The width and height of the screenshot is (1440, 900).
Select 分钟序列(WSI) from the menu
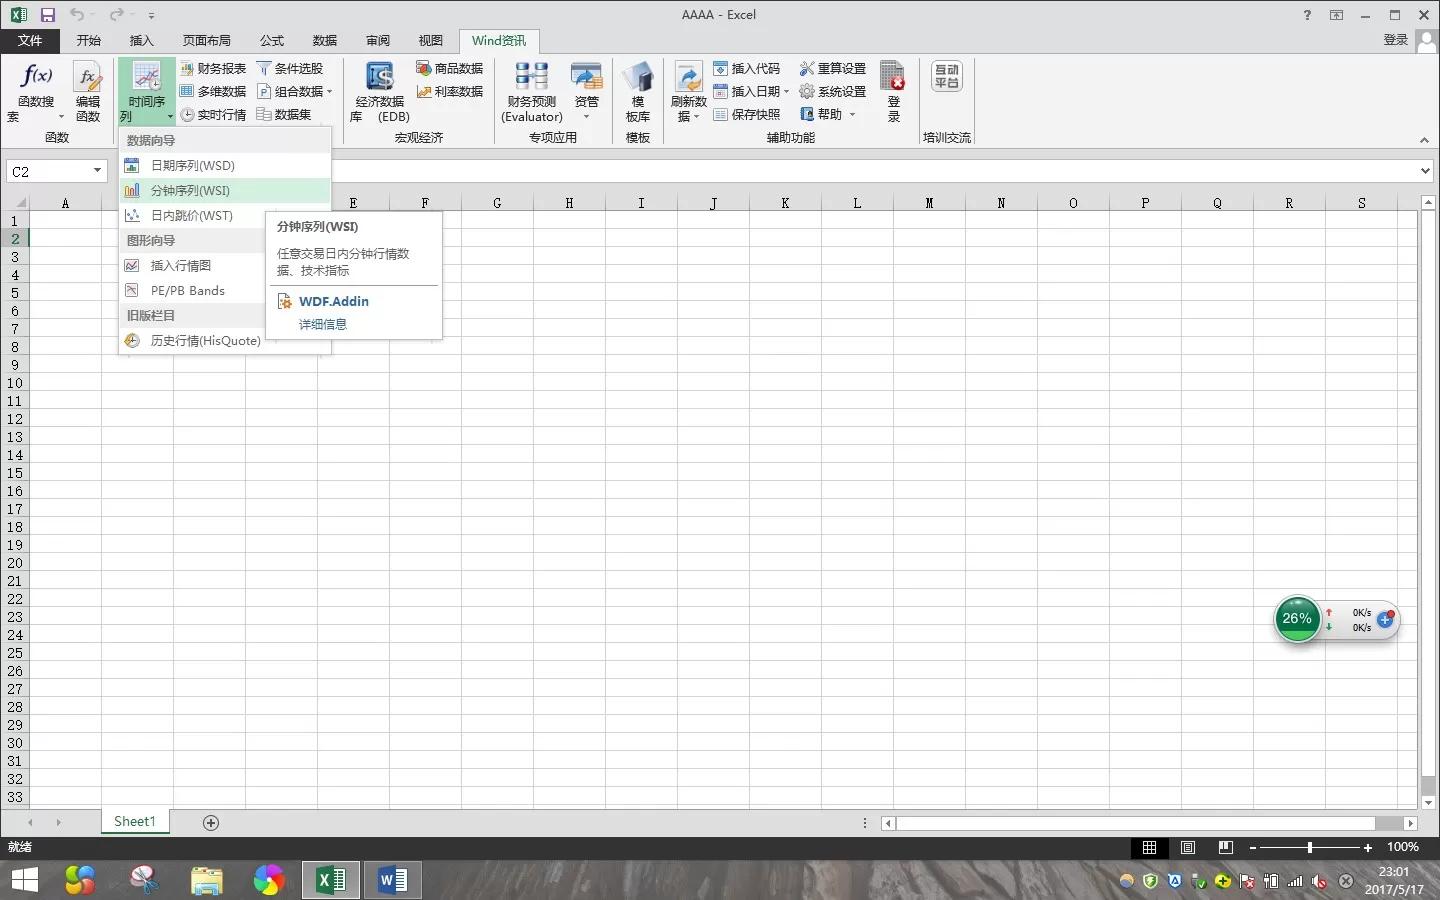tap(225, 190)
